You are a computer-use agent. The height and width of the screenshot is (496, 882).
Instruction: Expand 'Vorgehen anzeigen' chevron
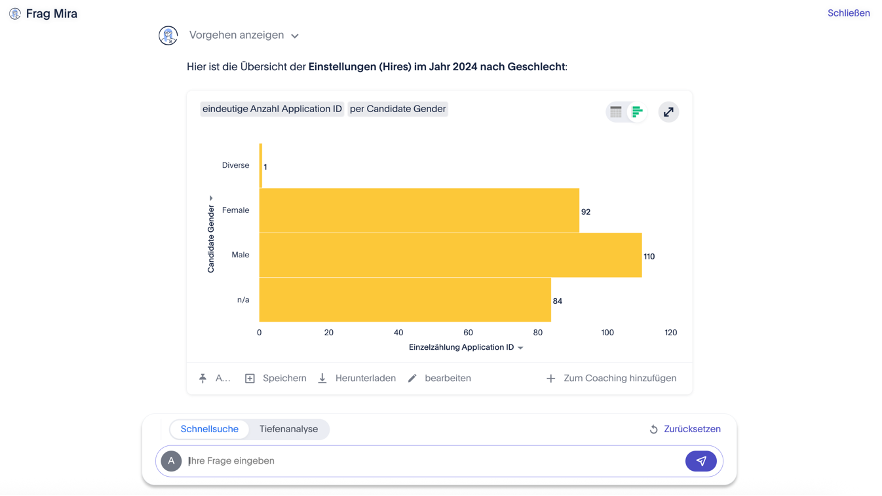pyautogui.click(x=295, y=36)
